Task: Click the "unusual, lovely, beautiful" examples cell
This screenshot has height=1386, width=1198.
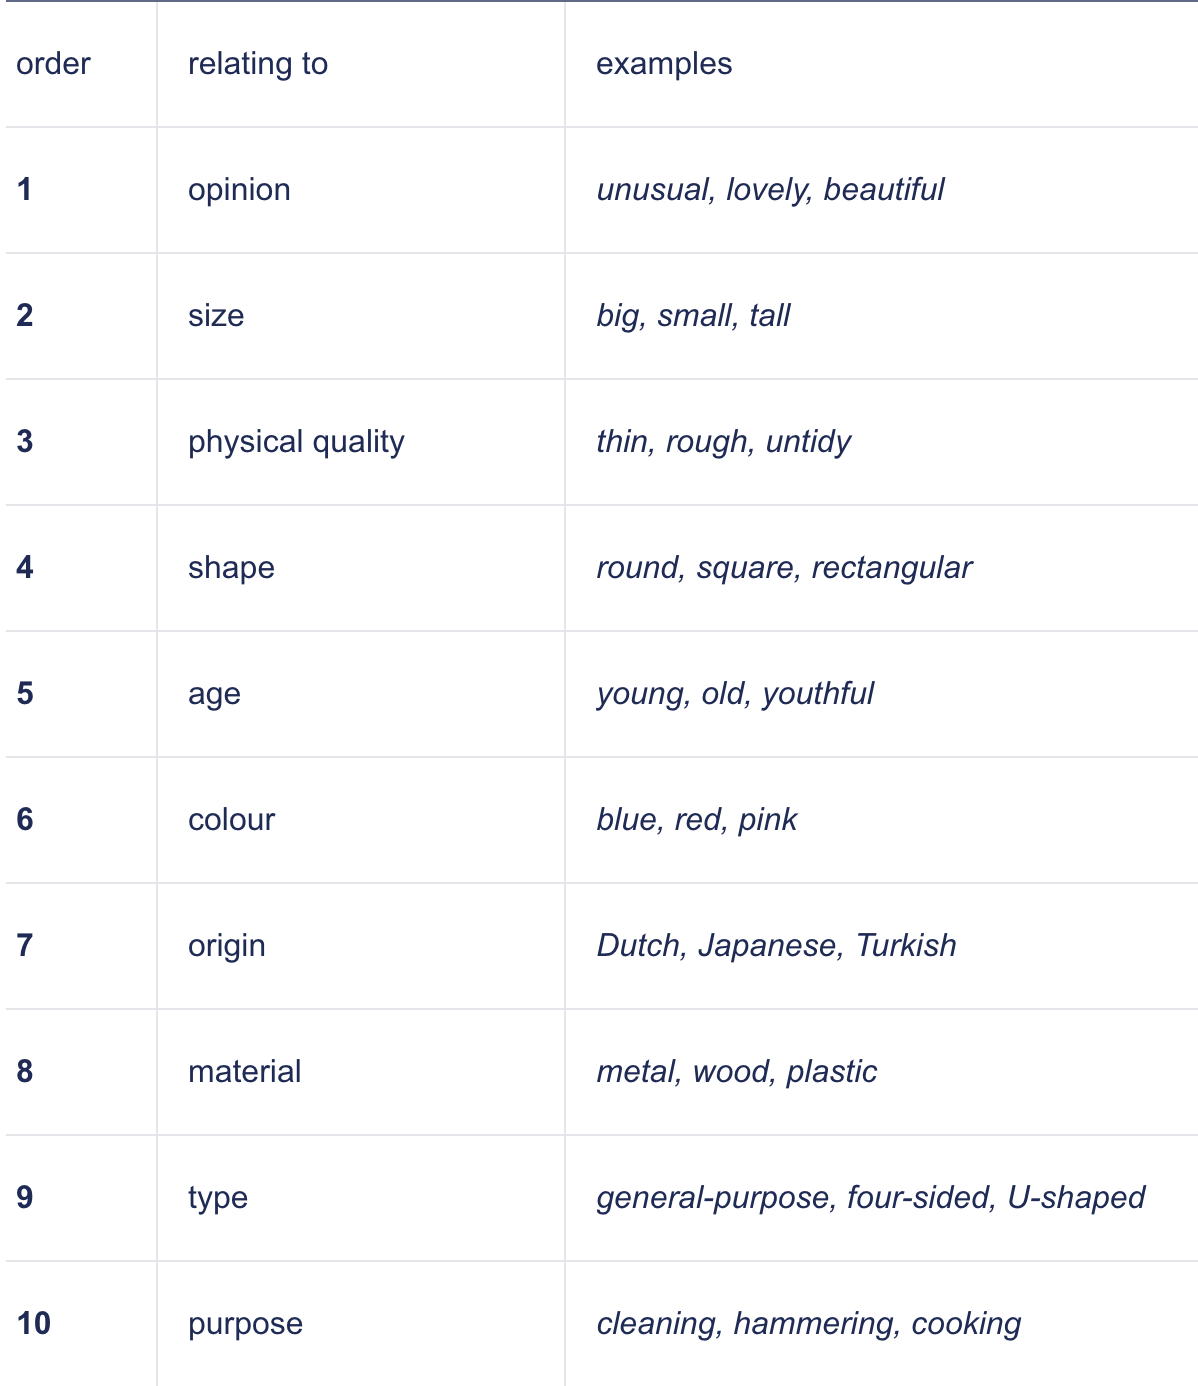Action: pyautogui.click(x=770, y=190)
